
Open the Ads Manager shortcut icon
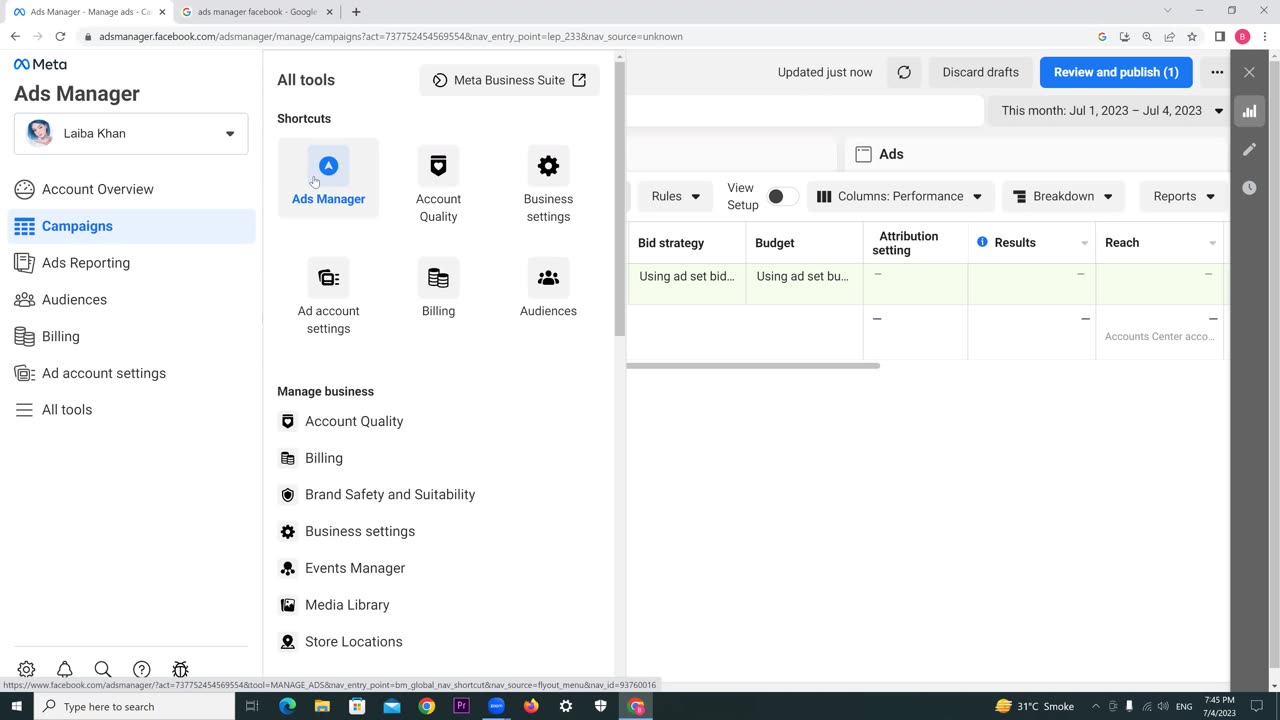[328, 166]
